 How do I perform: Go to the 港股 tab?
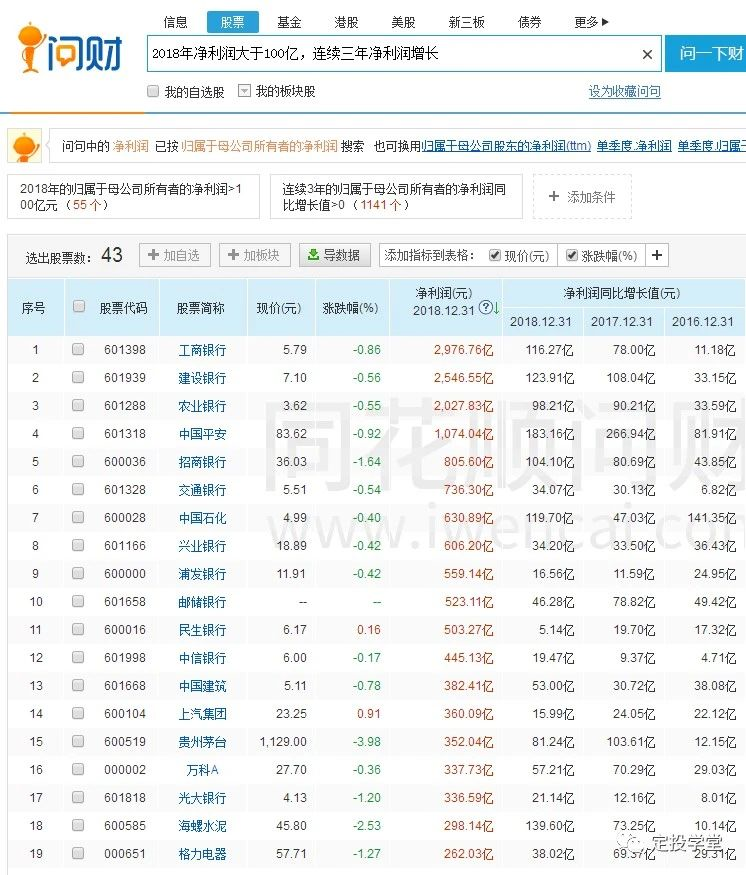click(346, 22)
